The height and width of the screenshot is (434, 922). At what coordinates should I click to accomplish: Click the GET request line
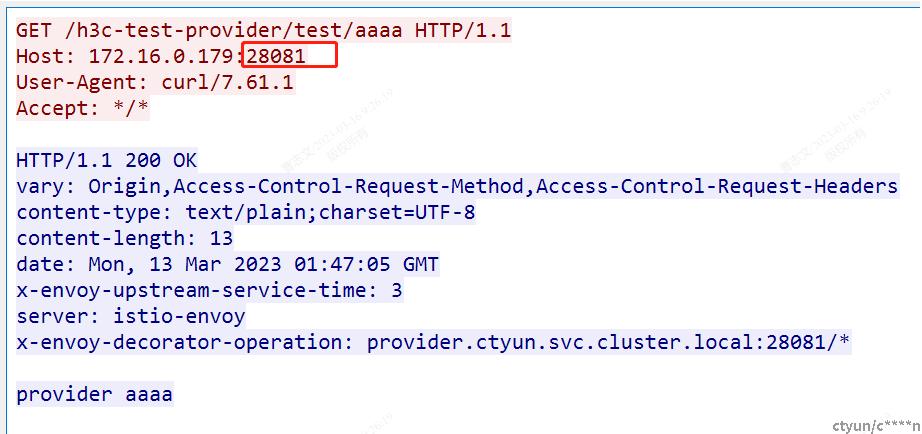(263, 30)
